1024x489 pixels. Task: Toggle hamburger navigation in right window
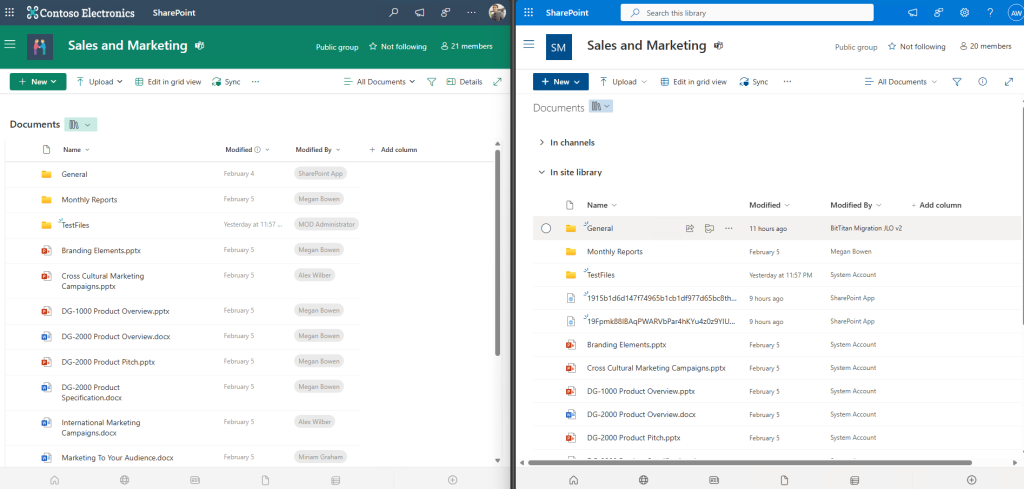coord(529,44)
